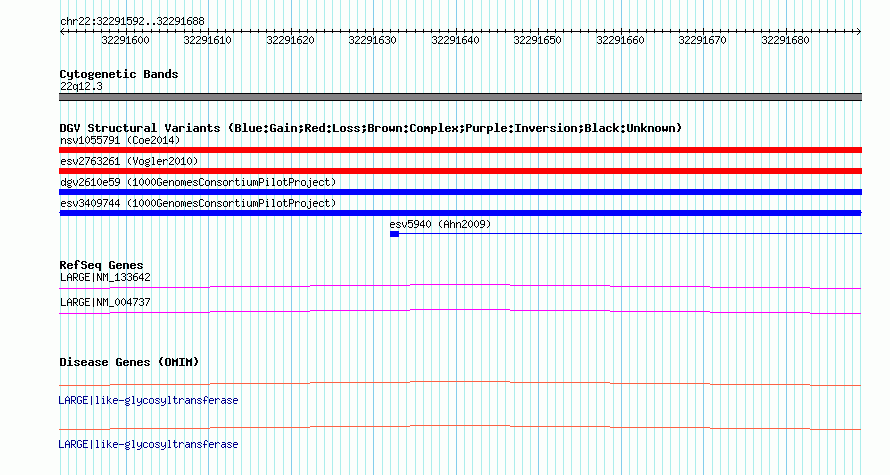Click ruler tick label 32291650

point(538,40)
